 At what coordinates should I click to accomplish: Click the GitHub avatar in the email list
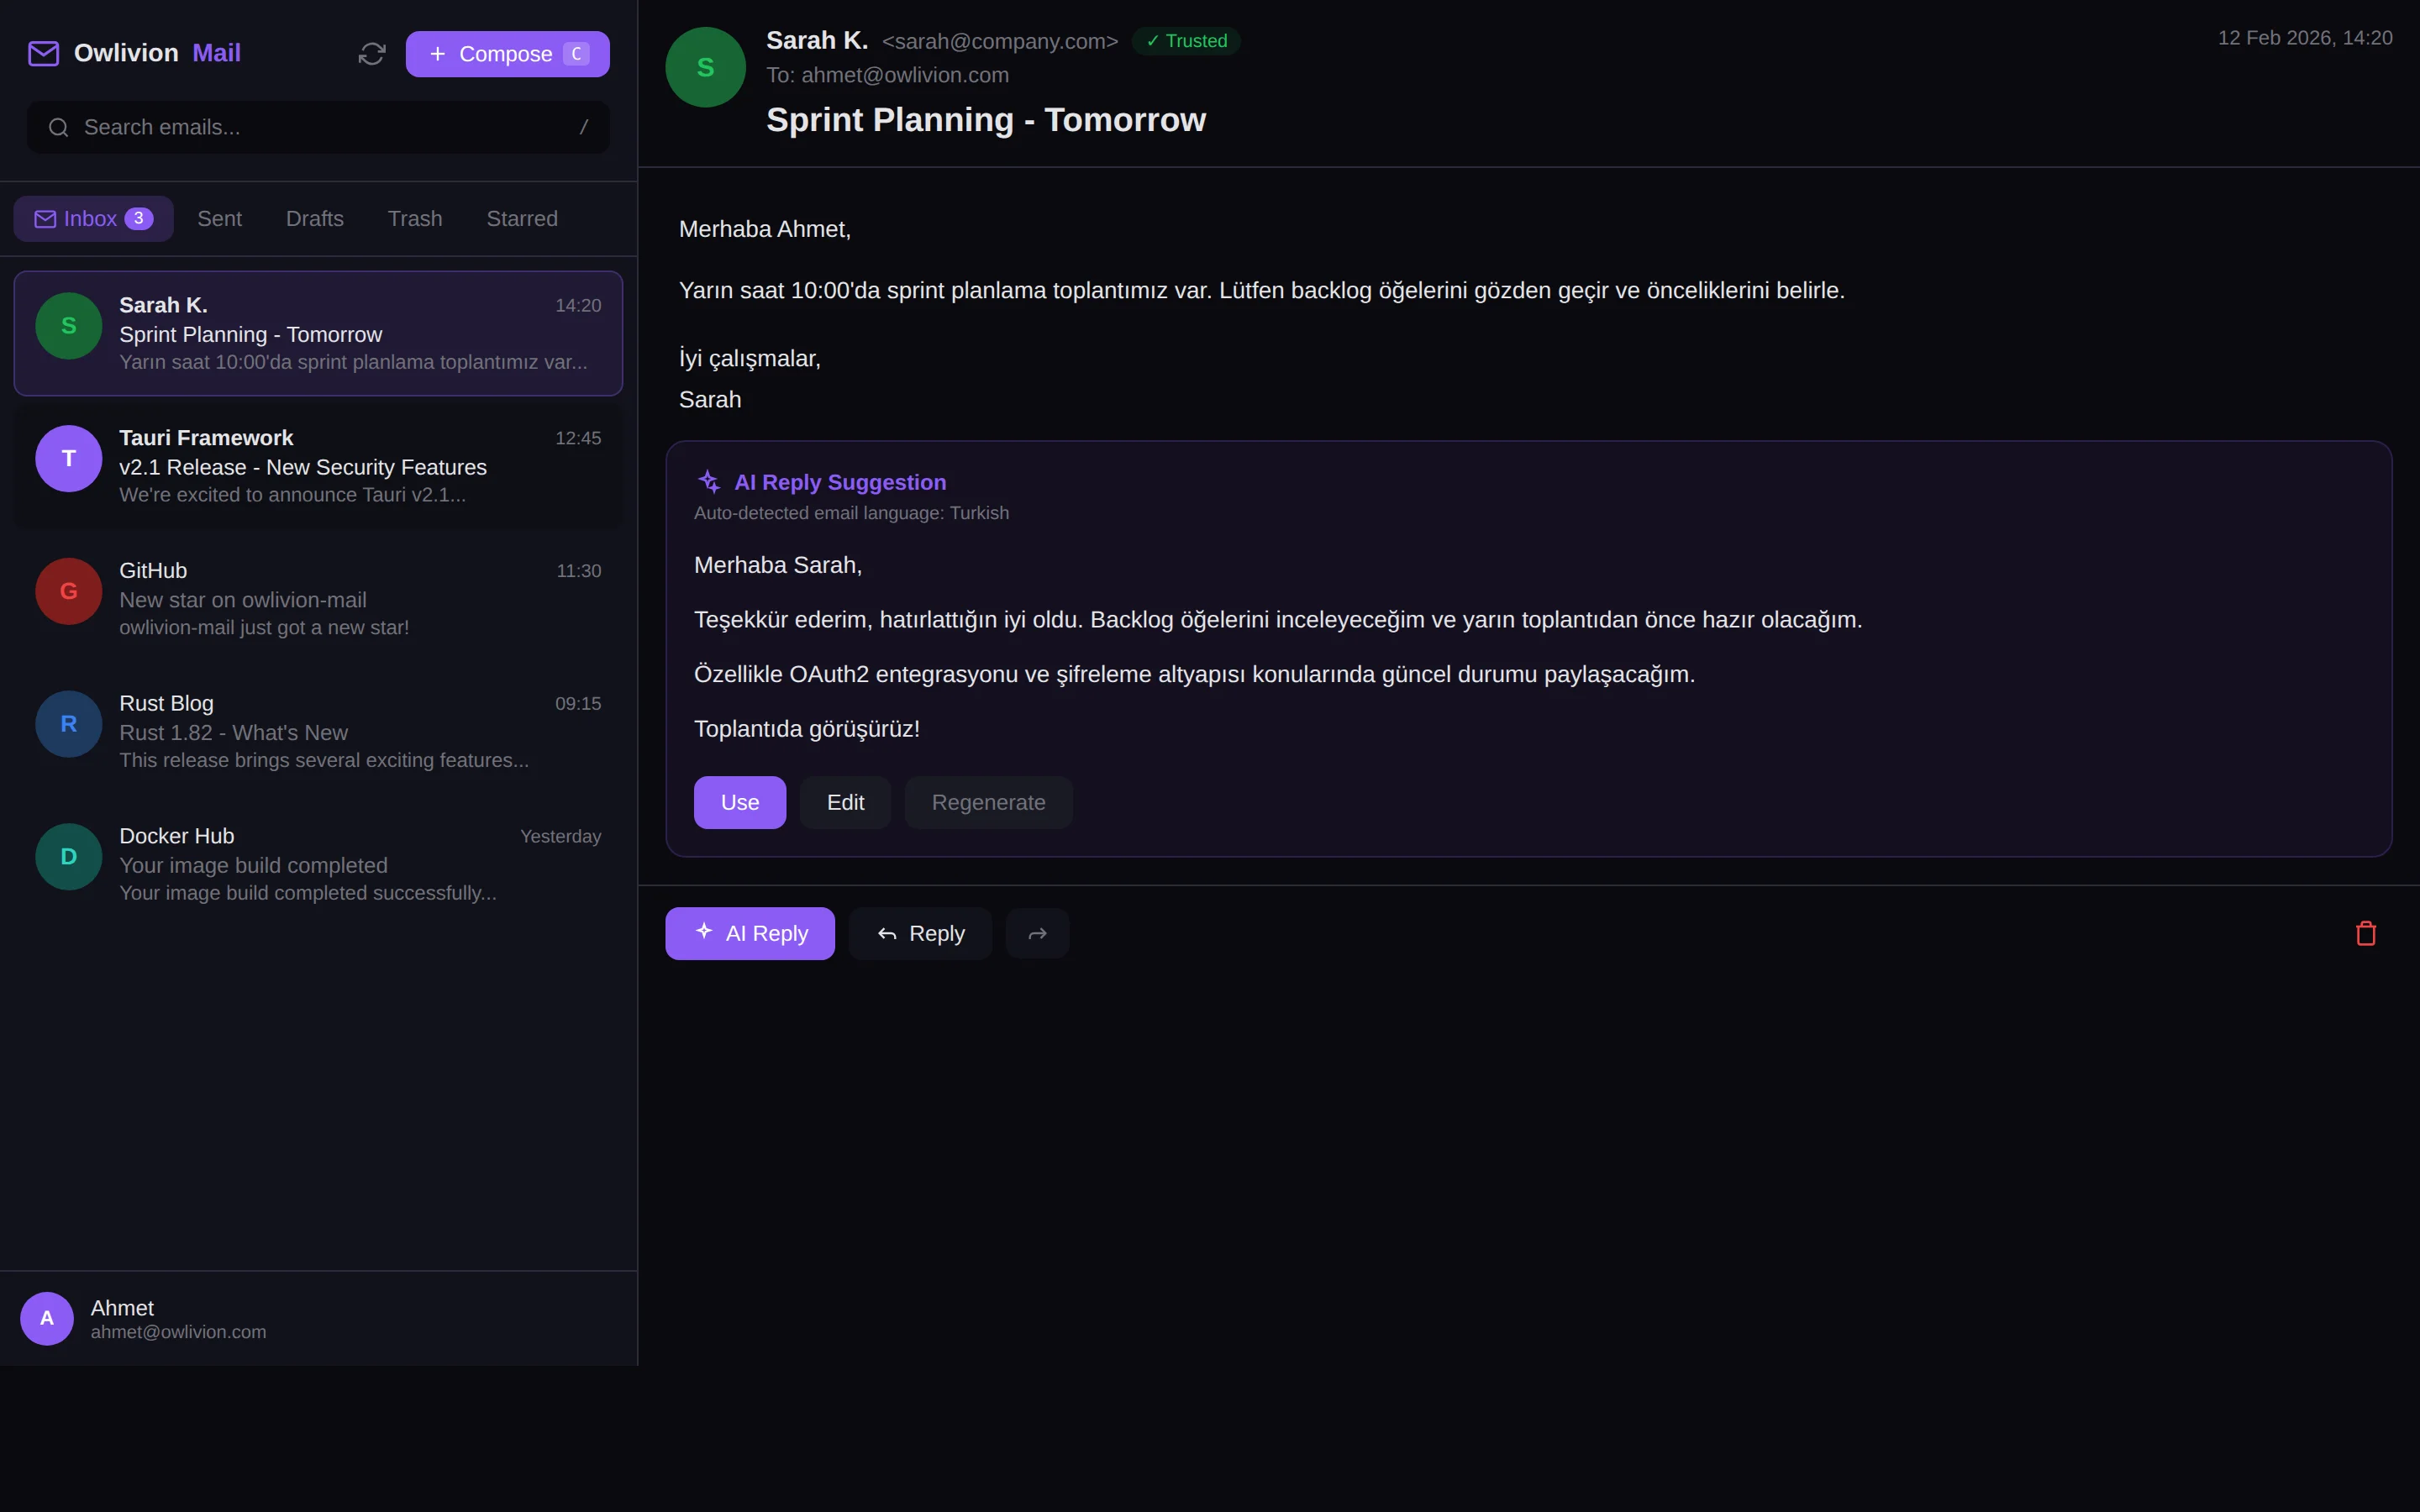pyautogui.click(x=67, y=591)
